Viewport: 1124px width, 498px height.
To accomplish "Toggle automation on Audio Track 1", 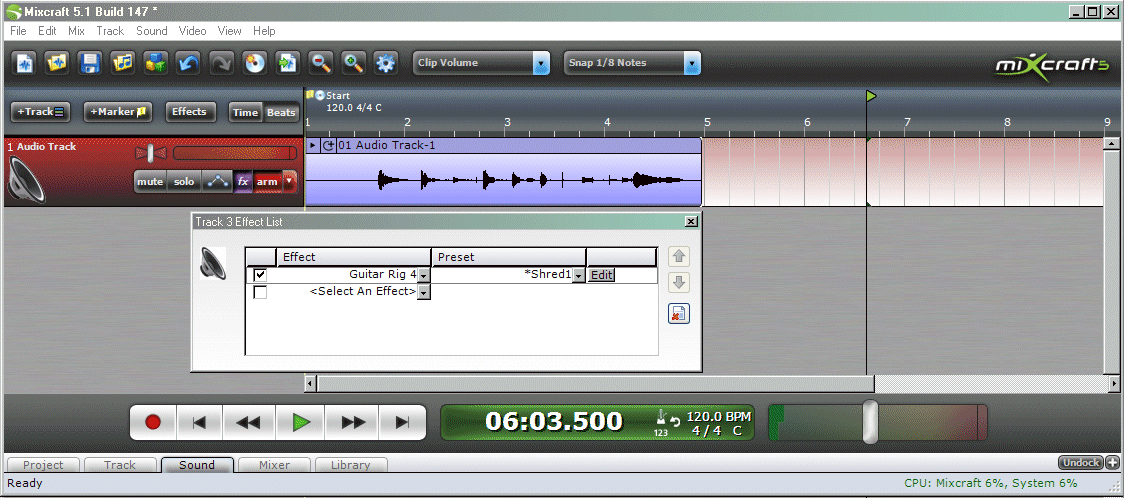I will [217, 182].
